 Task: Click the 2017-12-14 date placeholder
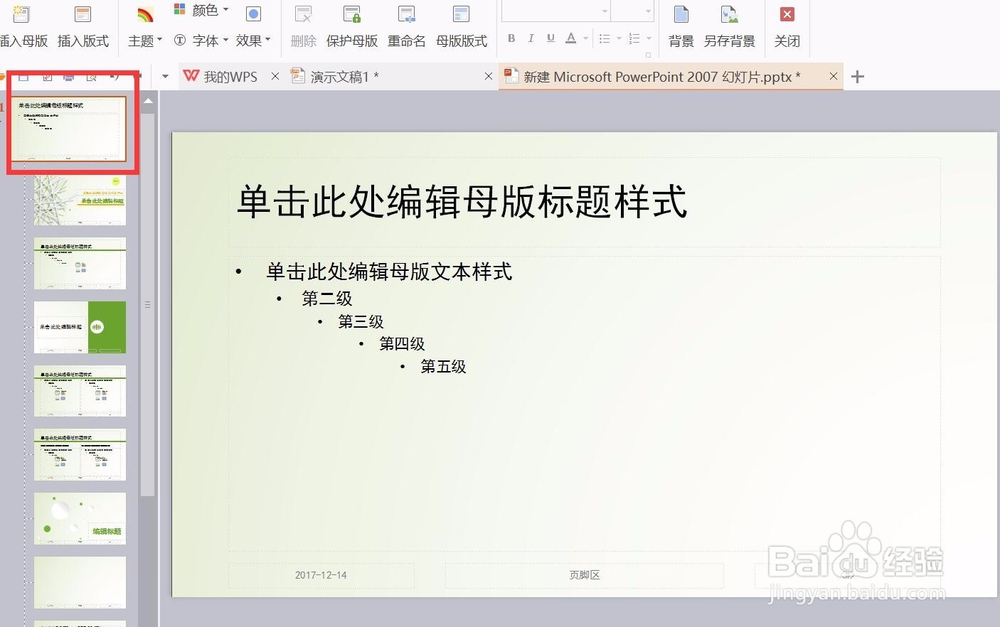pyautogui.click(x=321, y=575)
